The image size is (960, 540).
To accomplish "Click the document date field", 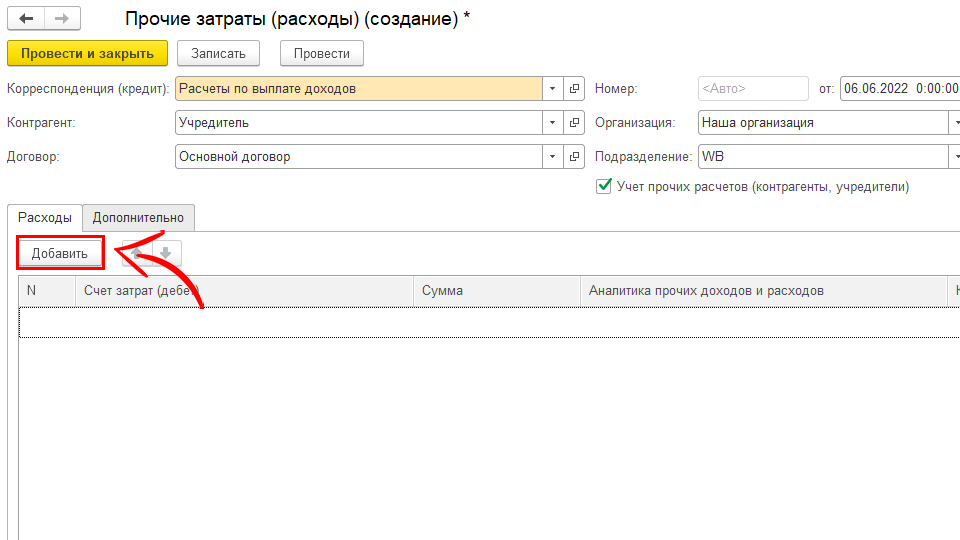I will click(x=899, y=89).
